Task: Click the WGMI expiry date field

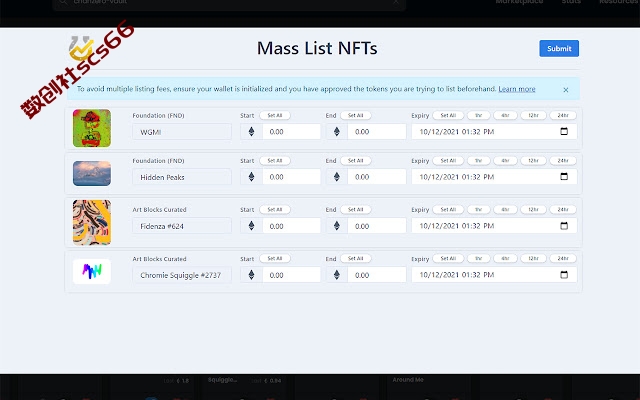Action: (494, 131)
